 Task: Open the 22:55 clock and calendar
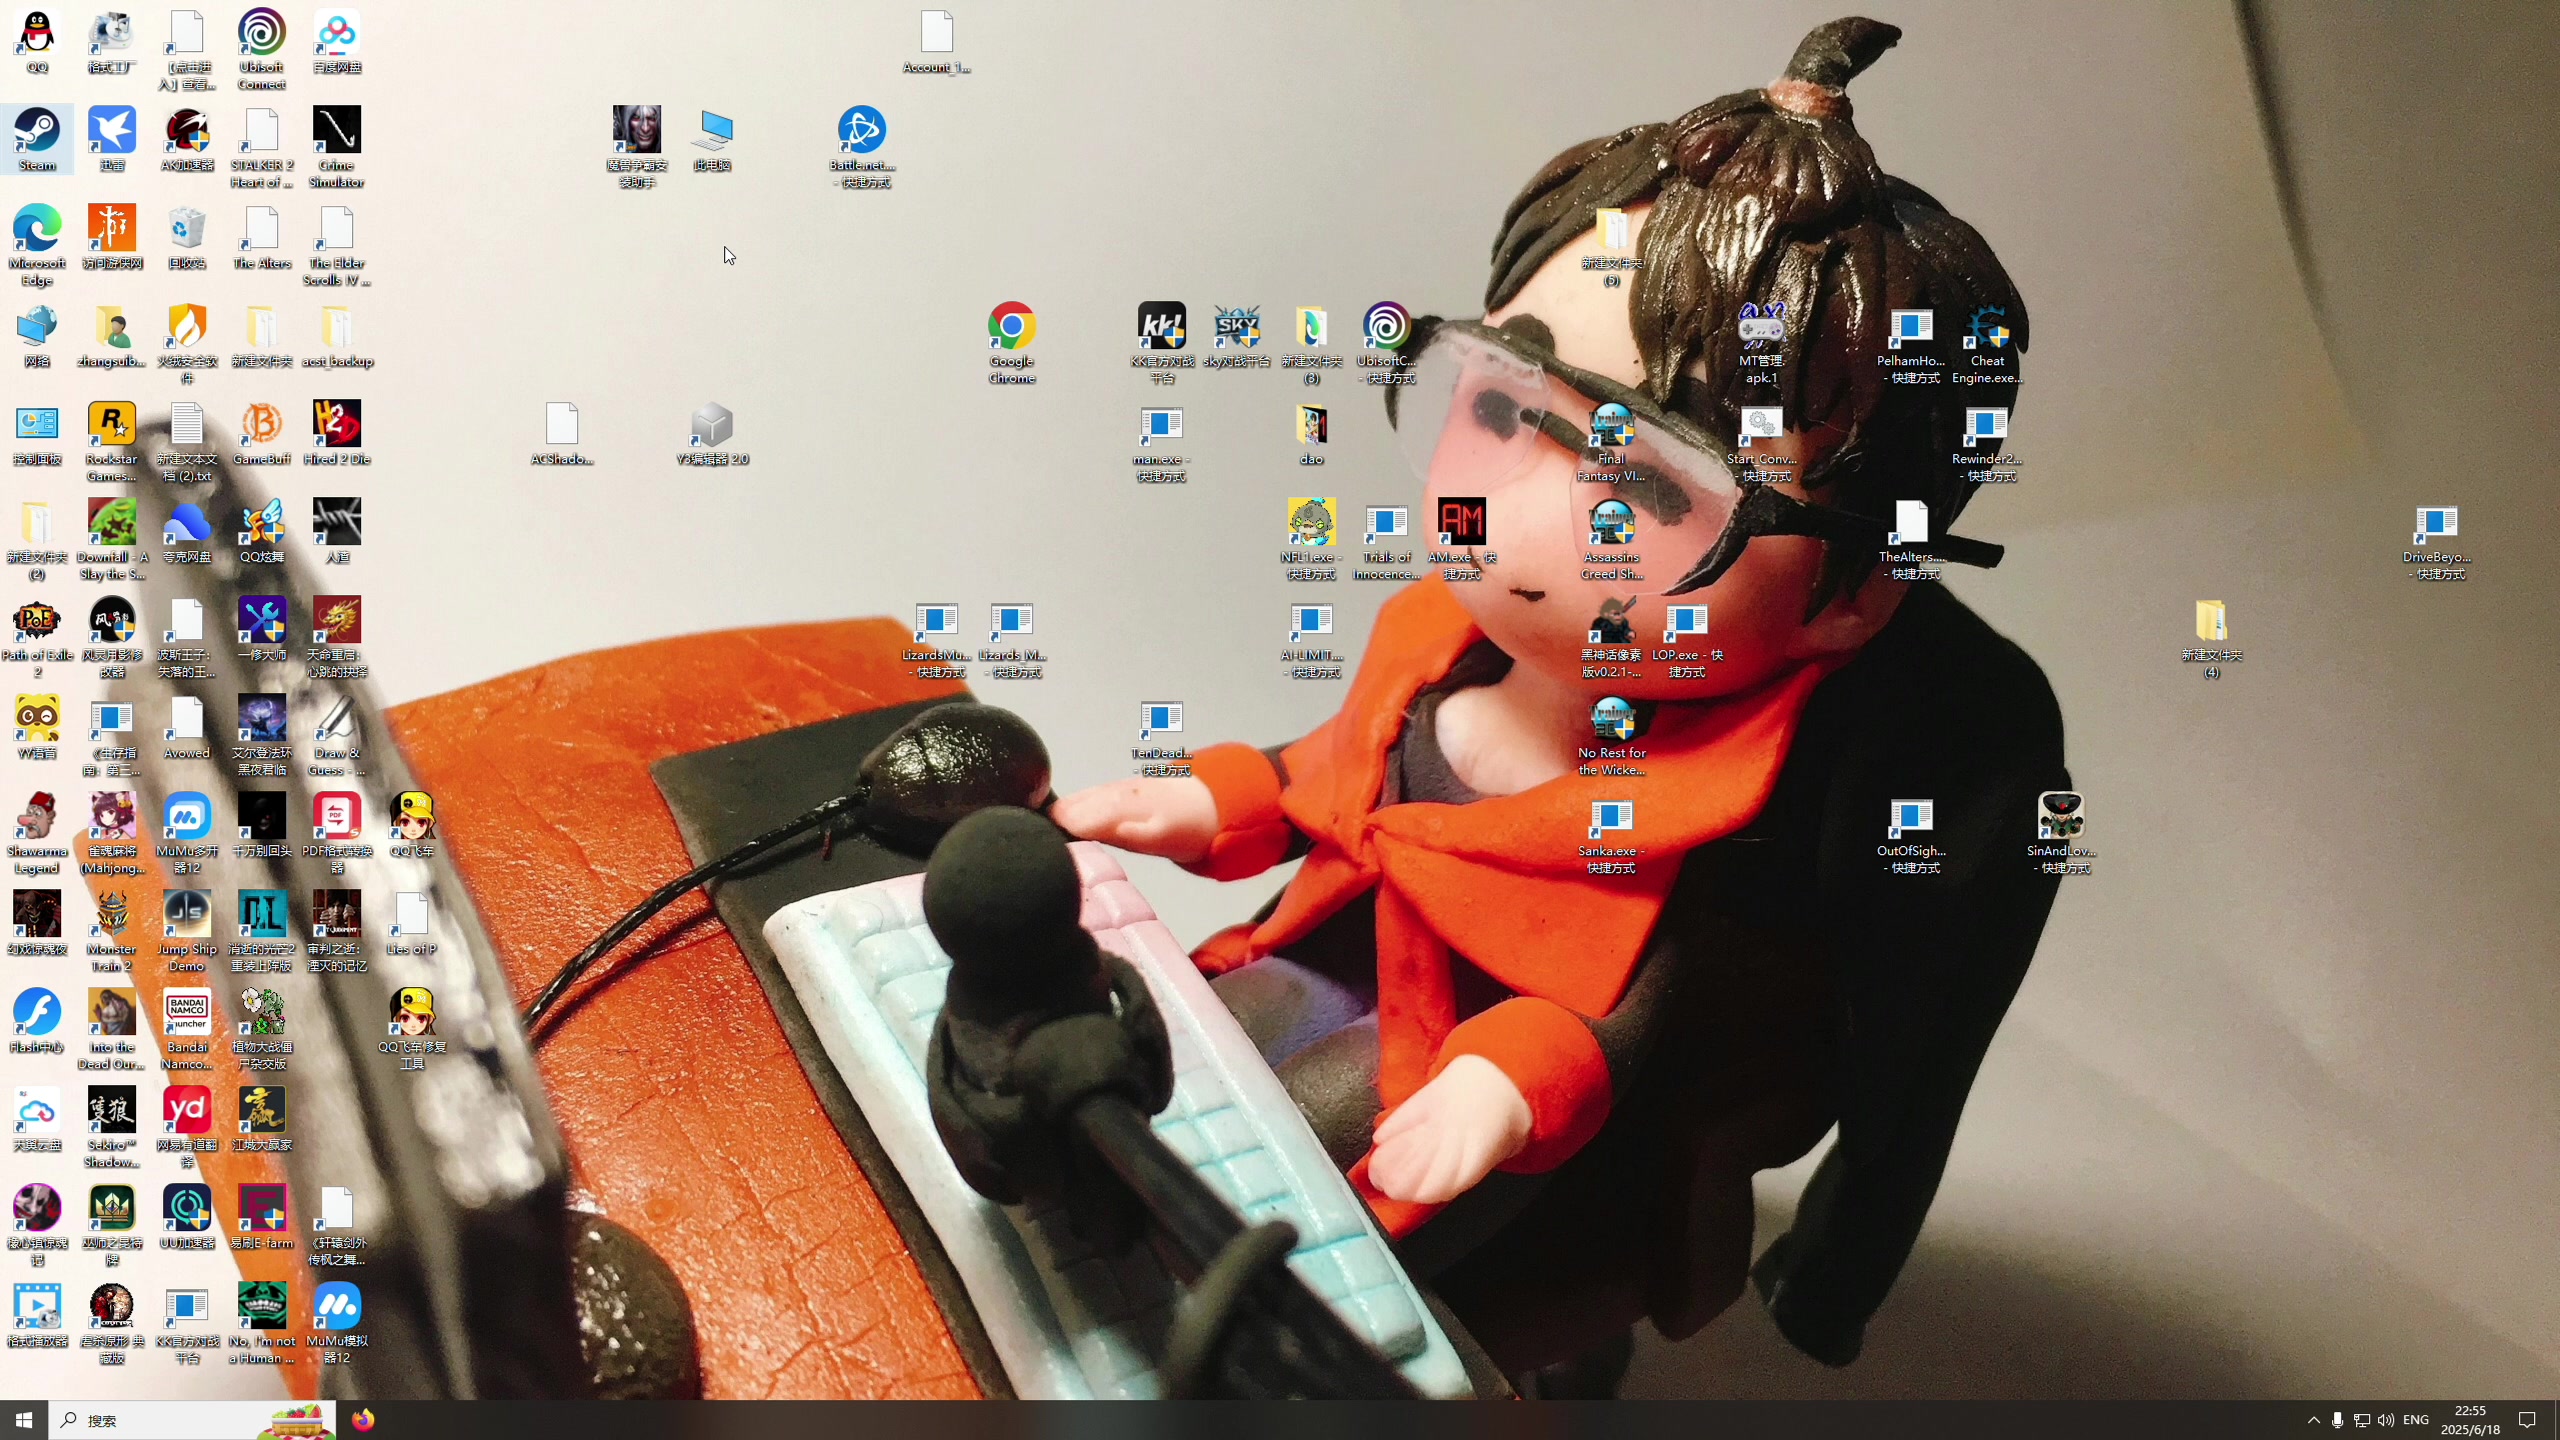click(x=2470, y=1420)
